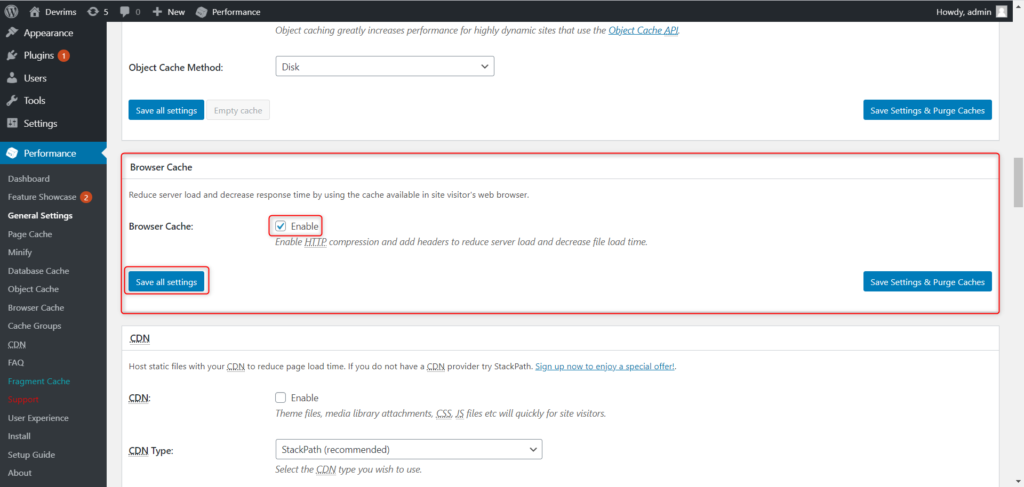
Task: Click the Tools wrench icon
Action: [12, 101]
